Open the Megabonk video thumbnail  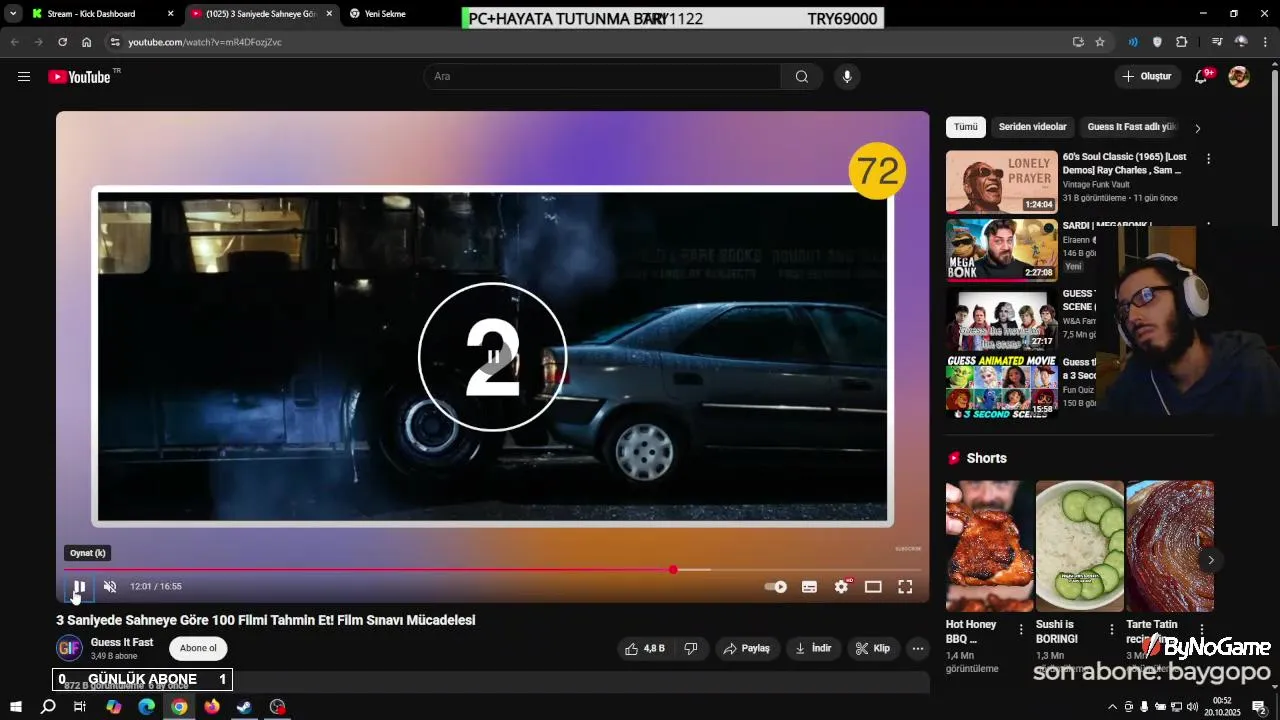(x=1002, y=250)
